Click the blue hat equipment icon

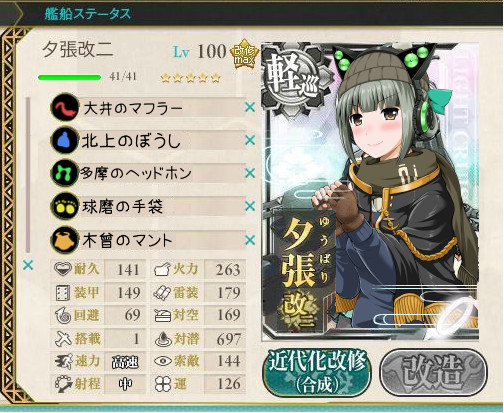pyautogui.click(x=65, y=141)
